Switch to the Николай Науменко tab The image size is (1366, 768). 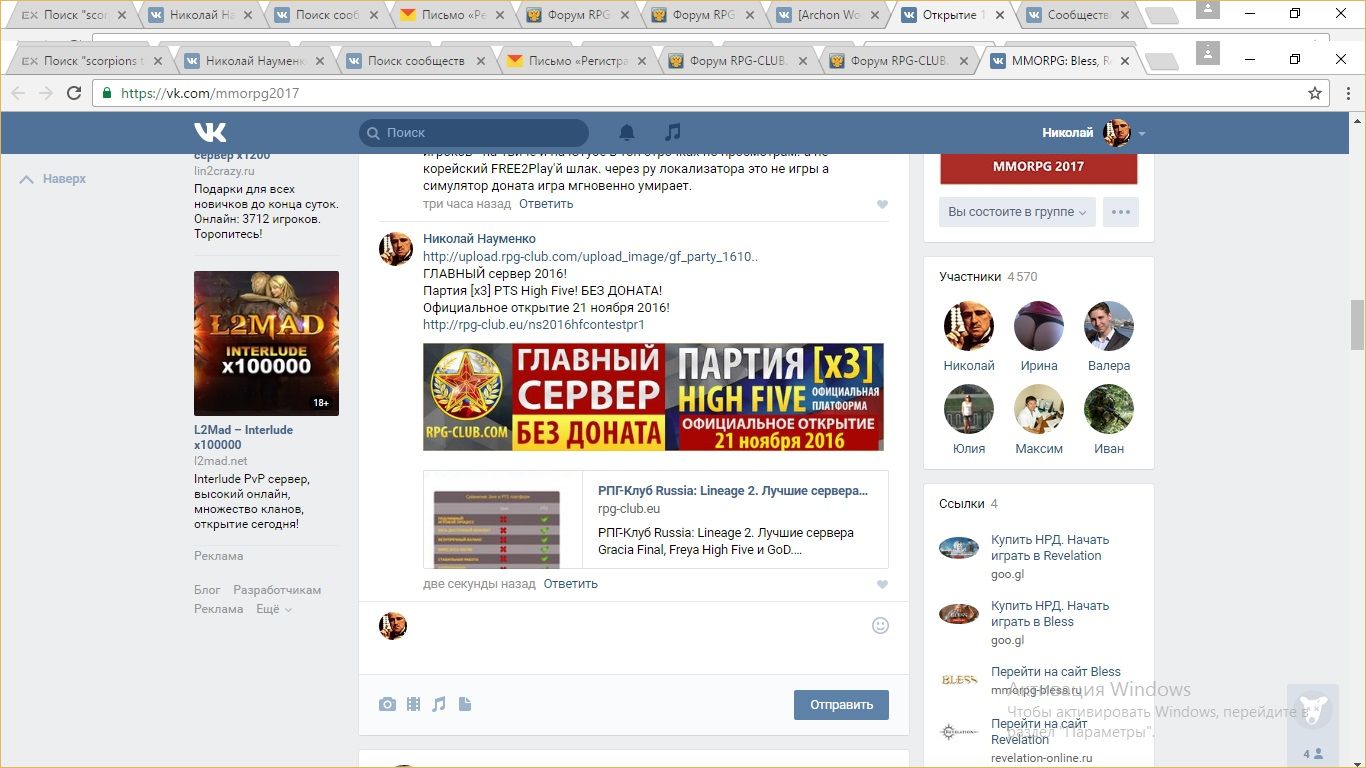[x=255, y=60]
